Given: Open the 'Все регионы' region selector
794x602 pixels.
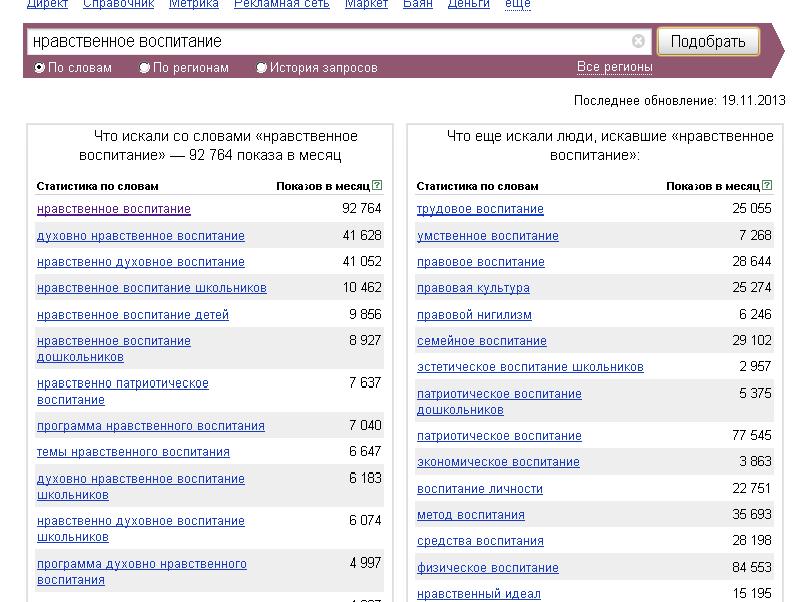Looking at the screenshot, I should [614, 67].
